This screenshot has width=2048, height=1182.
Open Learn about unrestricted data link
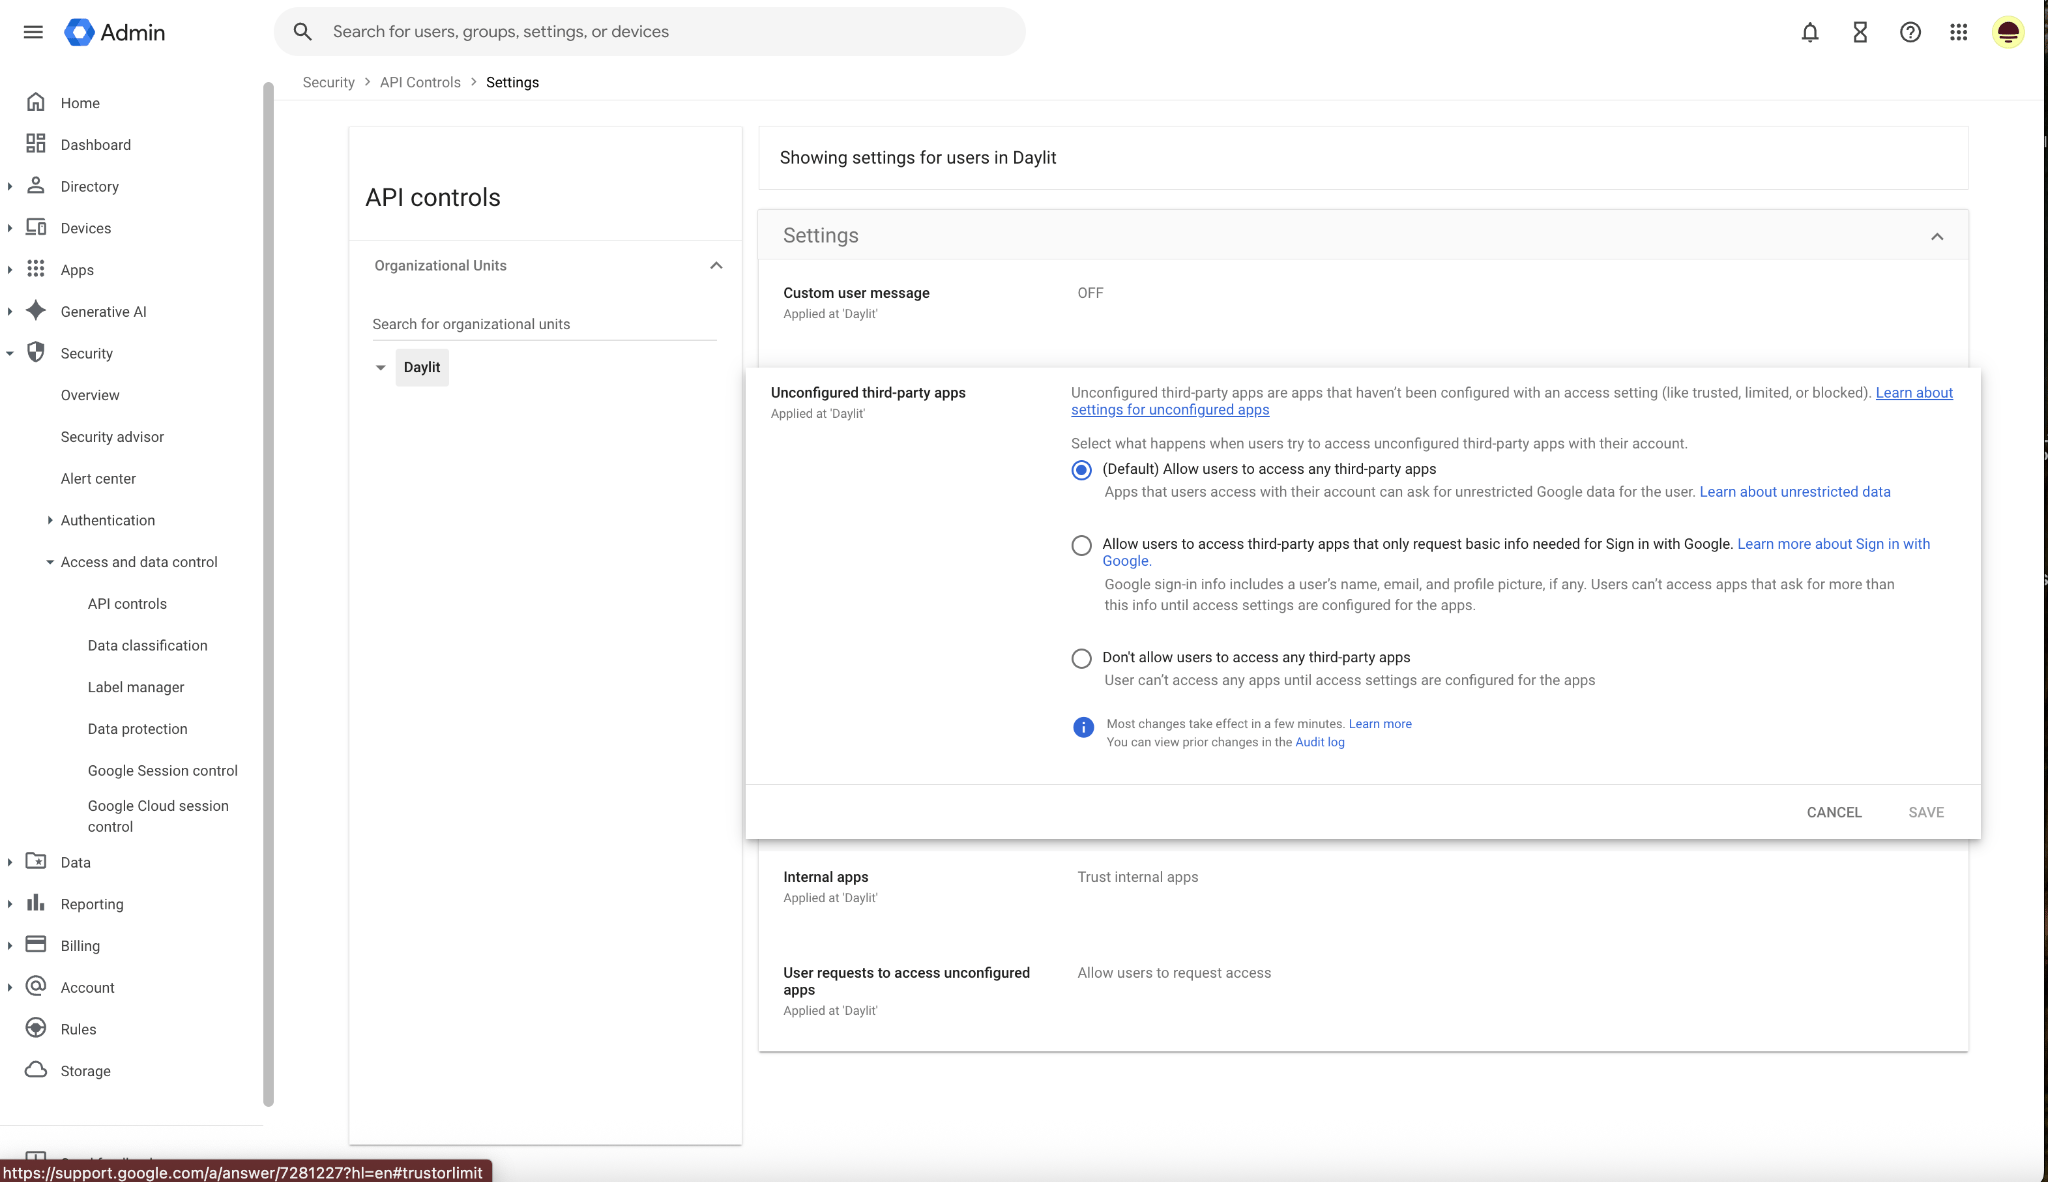coord(1795,492)
